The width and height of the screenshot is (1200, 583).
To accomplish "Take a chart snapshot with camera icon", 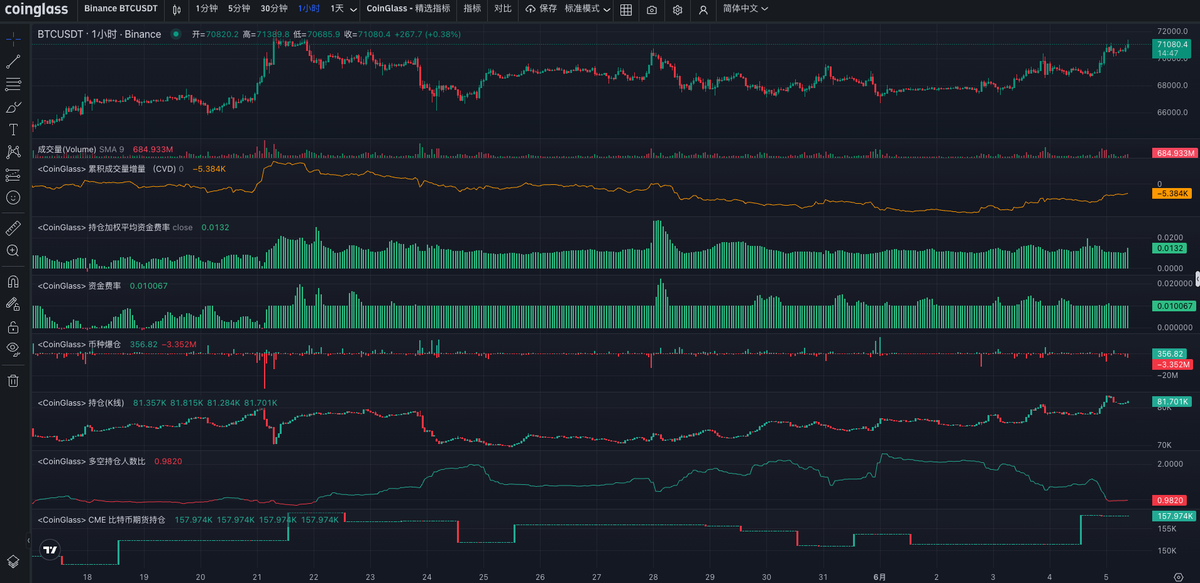I will [652, 9].
